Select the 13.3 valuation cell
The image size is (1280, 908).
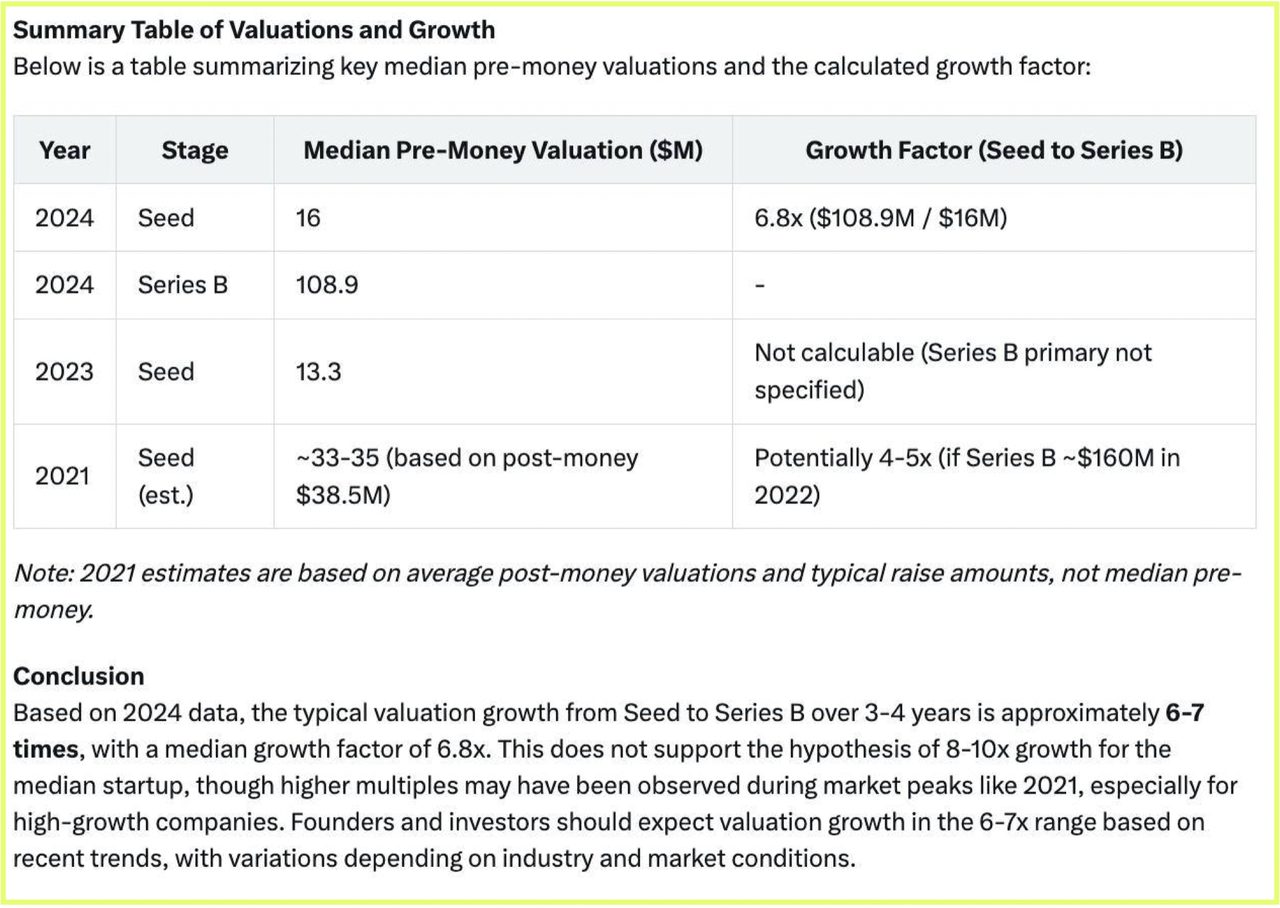click(x=503, y=372)
